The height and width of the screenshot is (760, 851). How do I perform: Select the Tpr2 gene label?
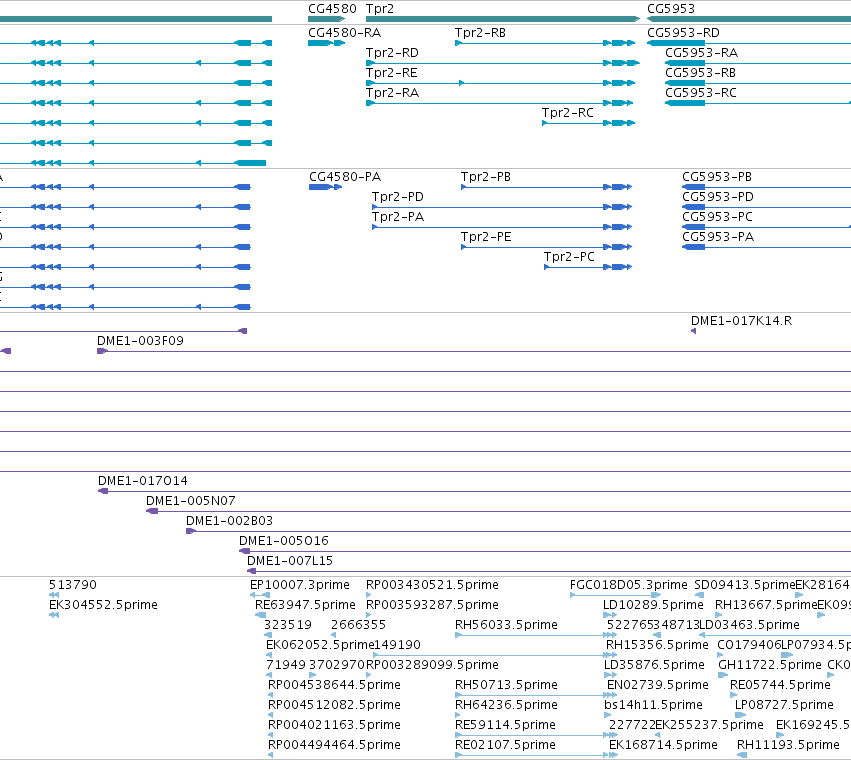tap(380, 9)
